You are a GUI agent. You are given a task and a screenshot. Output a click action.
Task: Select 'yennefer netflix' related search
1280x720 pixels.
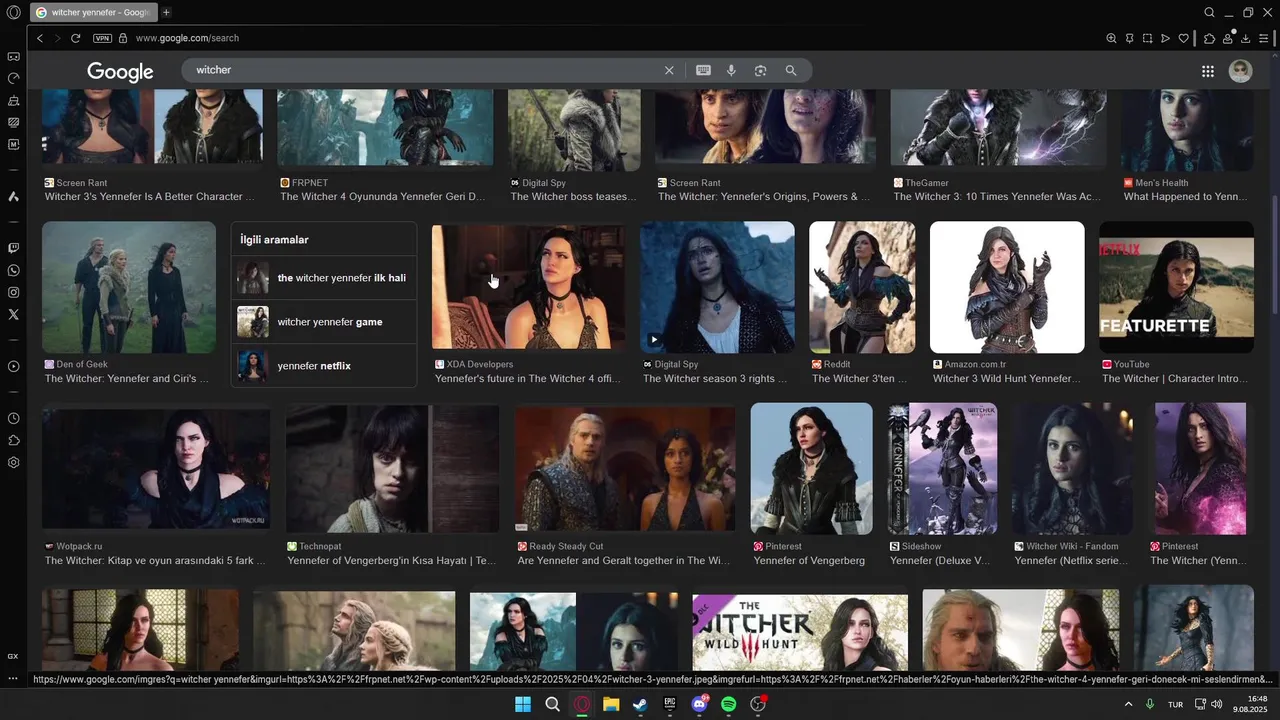324,365
